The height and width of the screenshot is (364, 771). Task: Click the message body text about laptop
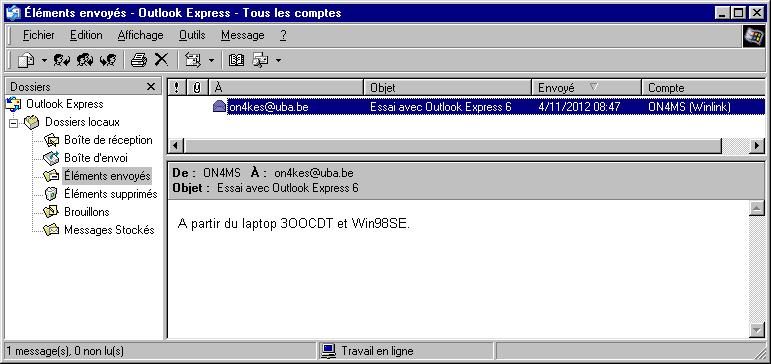[x=294, y=224]
